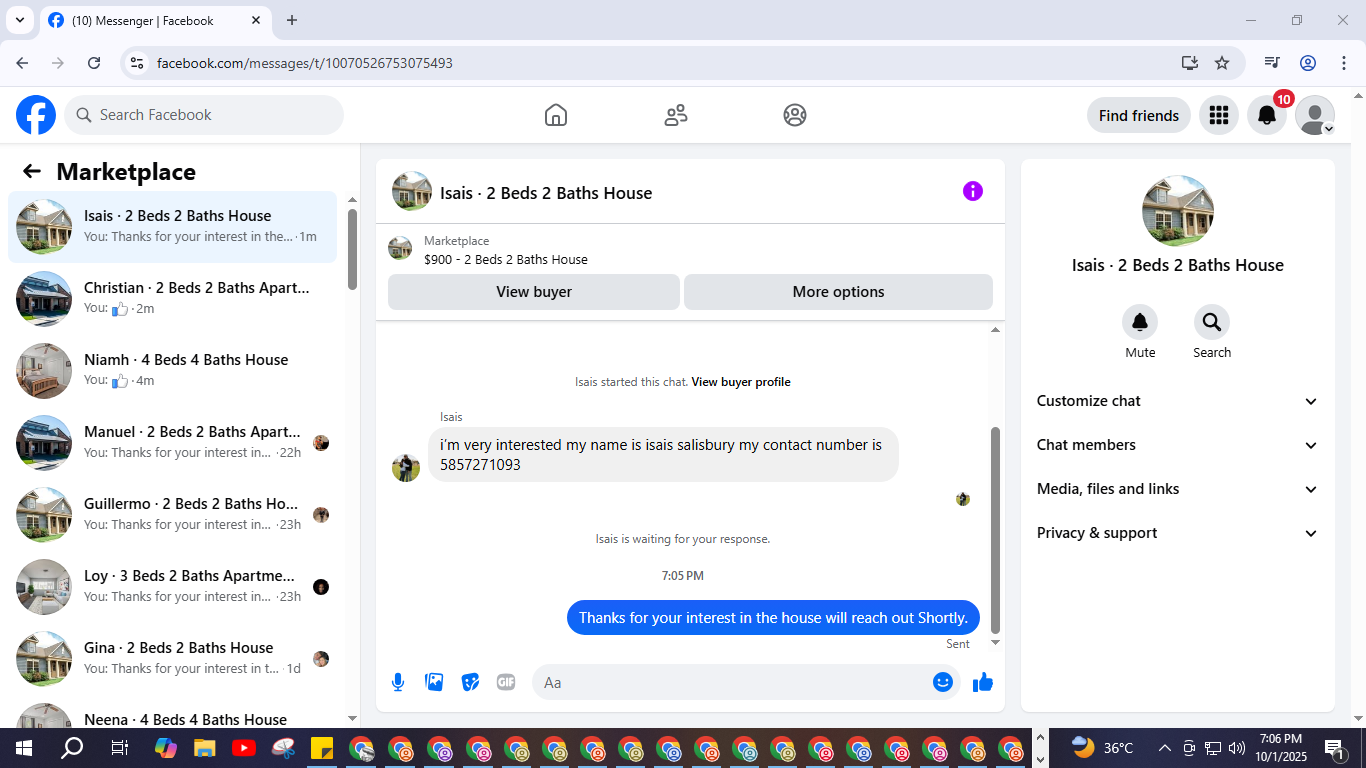The width and height of the screenshot is (1366, 768).
Task: Open the Chrome tab search dropdown
Action: click(x=19, y=20)
